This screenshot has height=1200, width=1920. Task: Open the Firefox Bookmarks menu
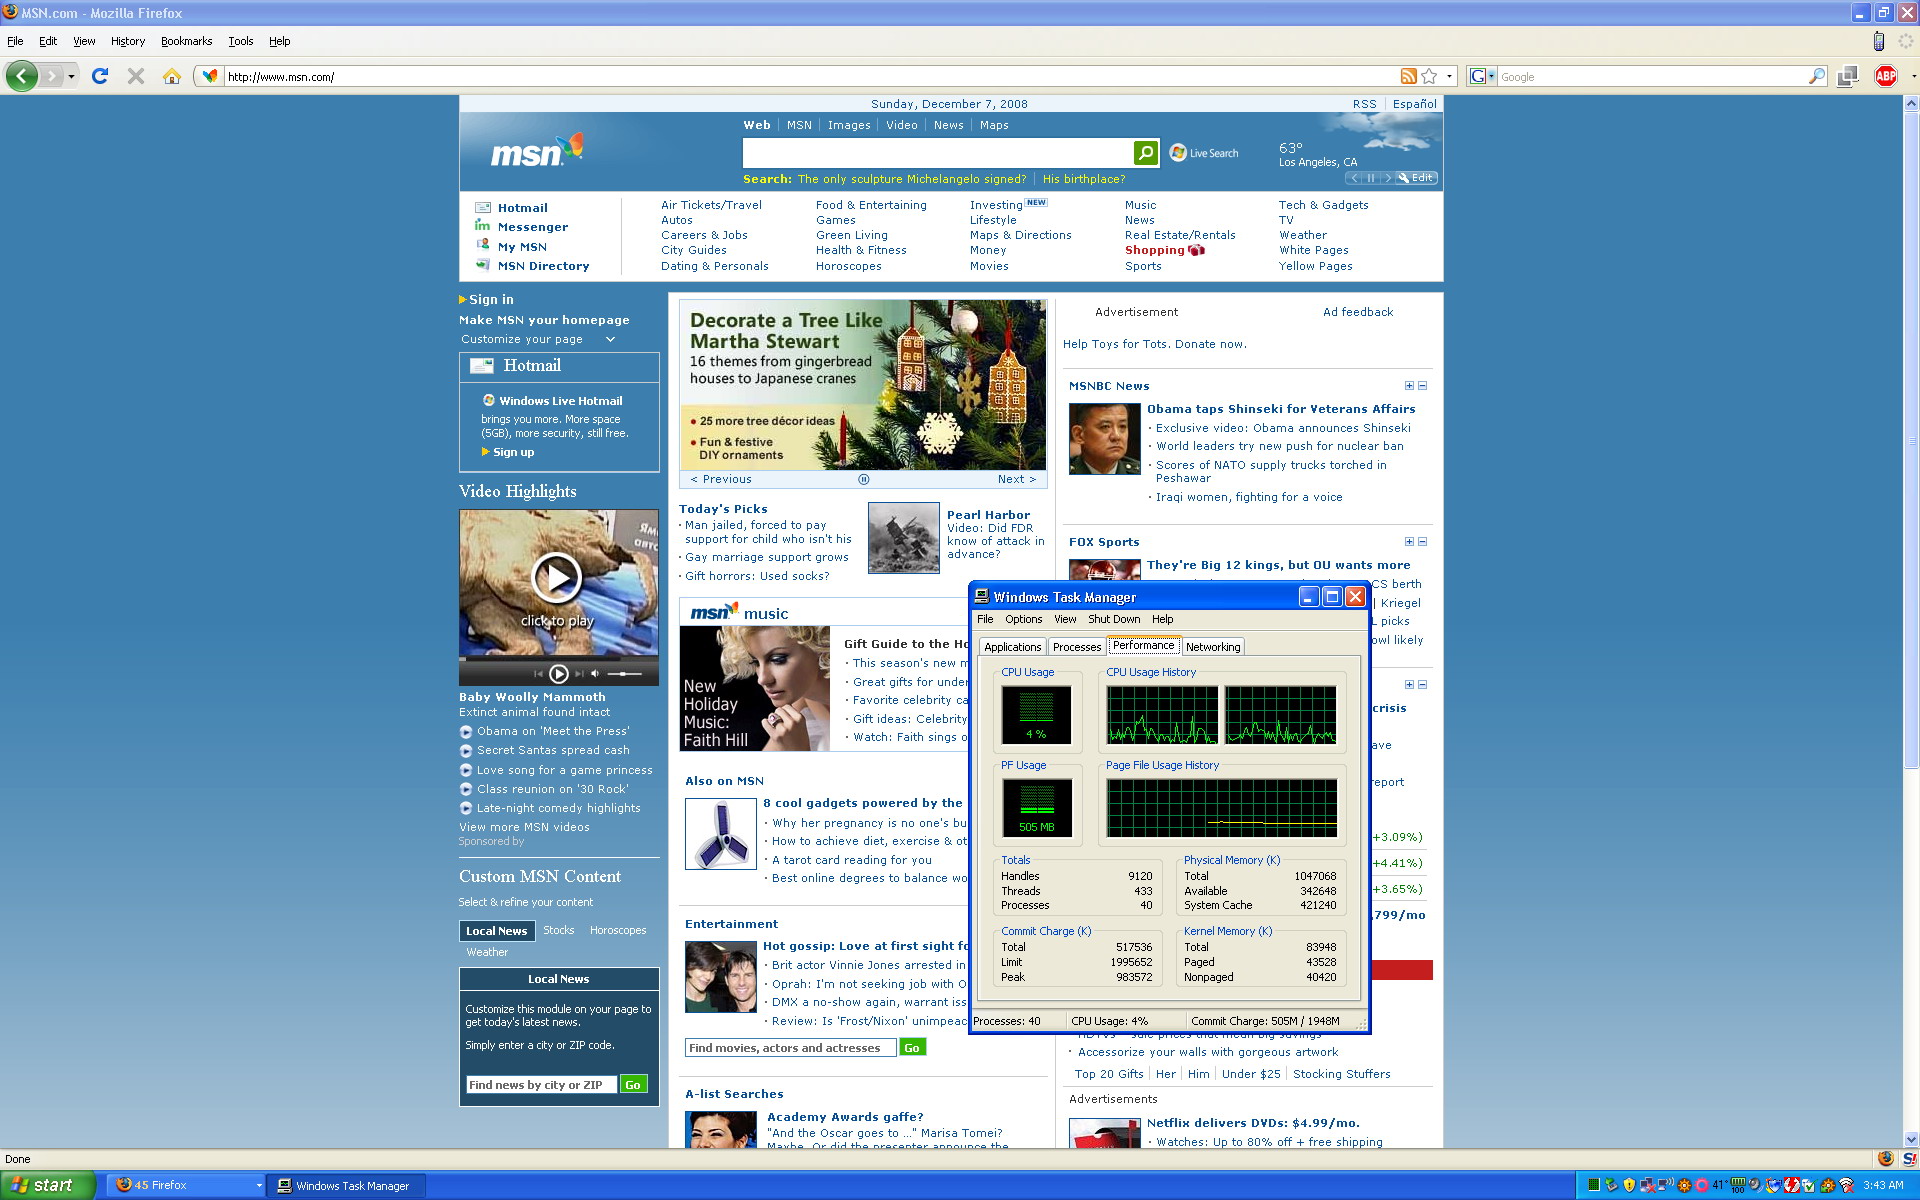[x=186, y=41]
